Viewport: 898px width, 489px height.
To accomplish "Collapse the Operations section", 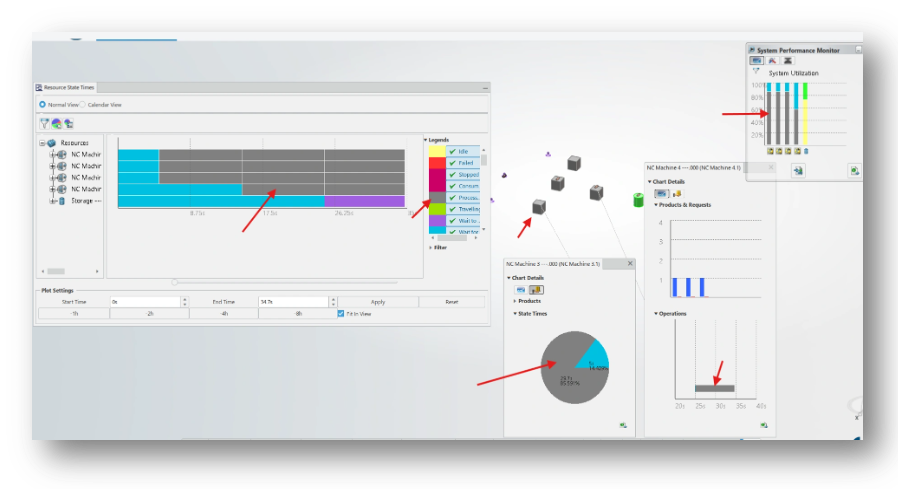I will click(656, 313).
